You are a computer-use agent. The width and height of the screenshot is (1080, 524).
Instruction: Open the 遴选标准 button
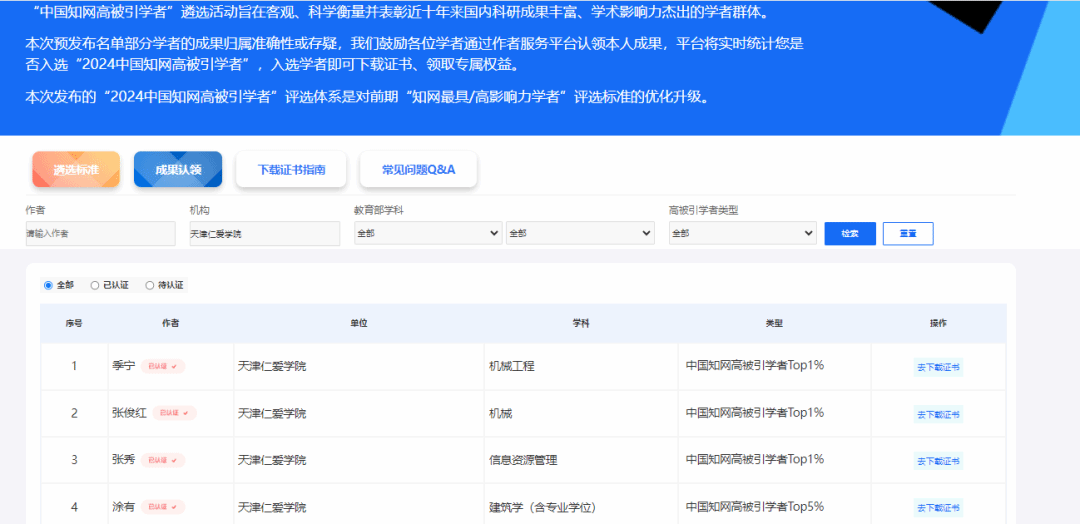pyautogui.click(x=76, y=169)
